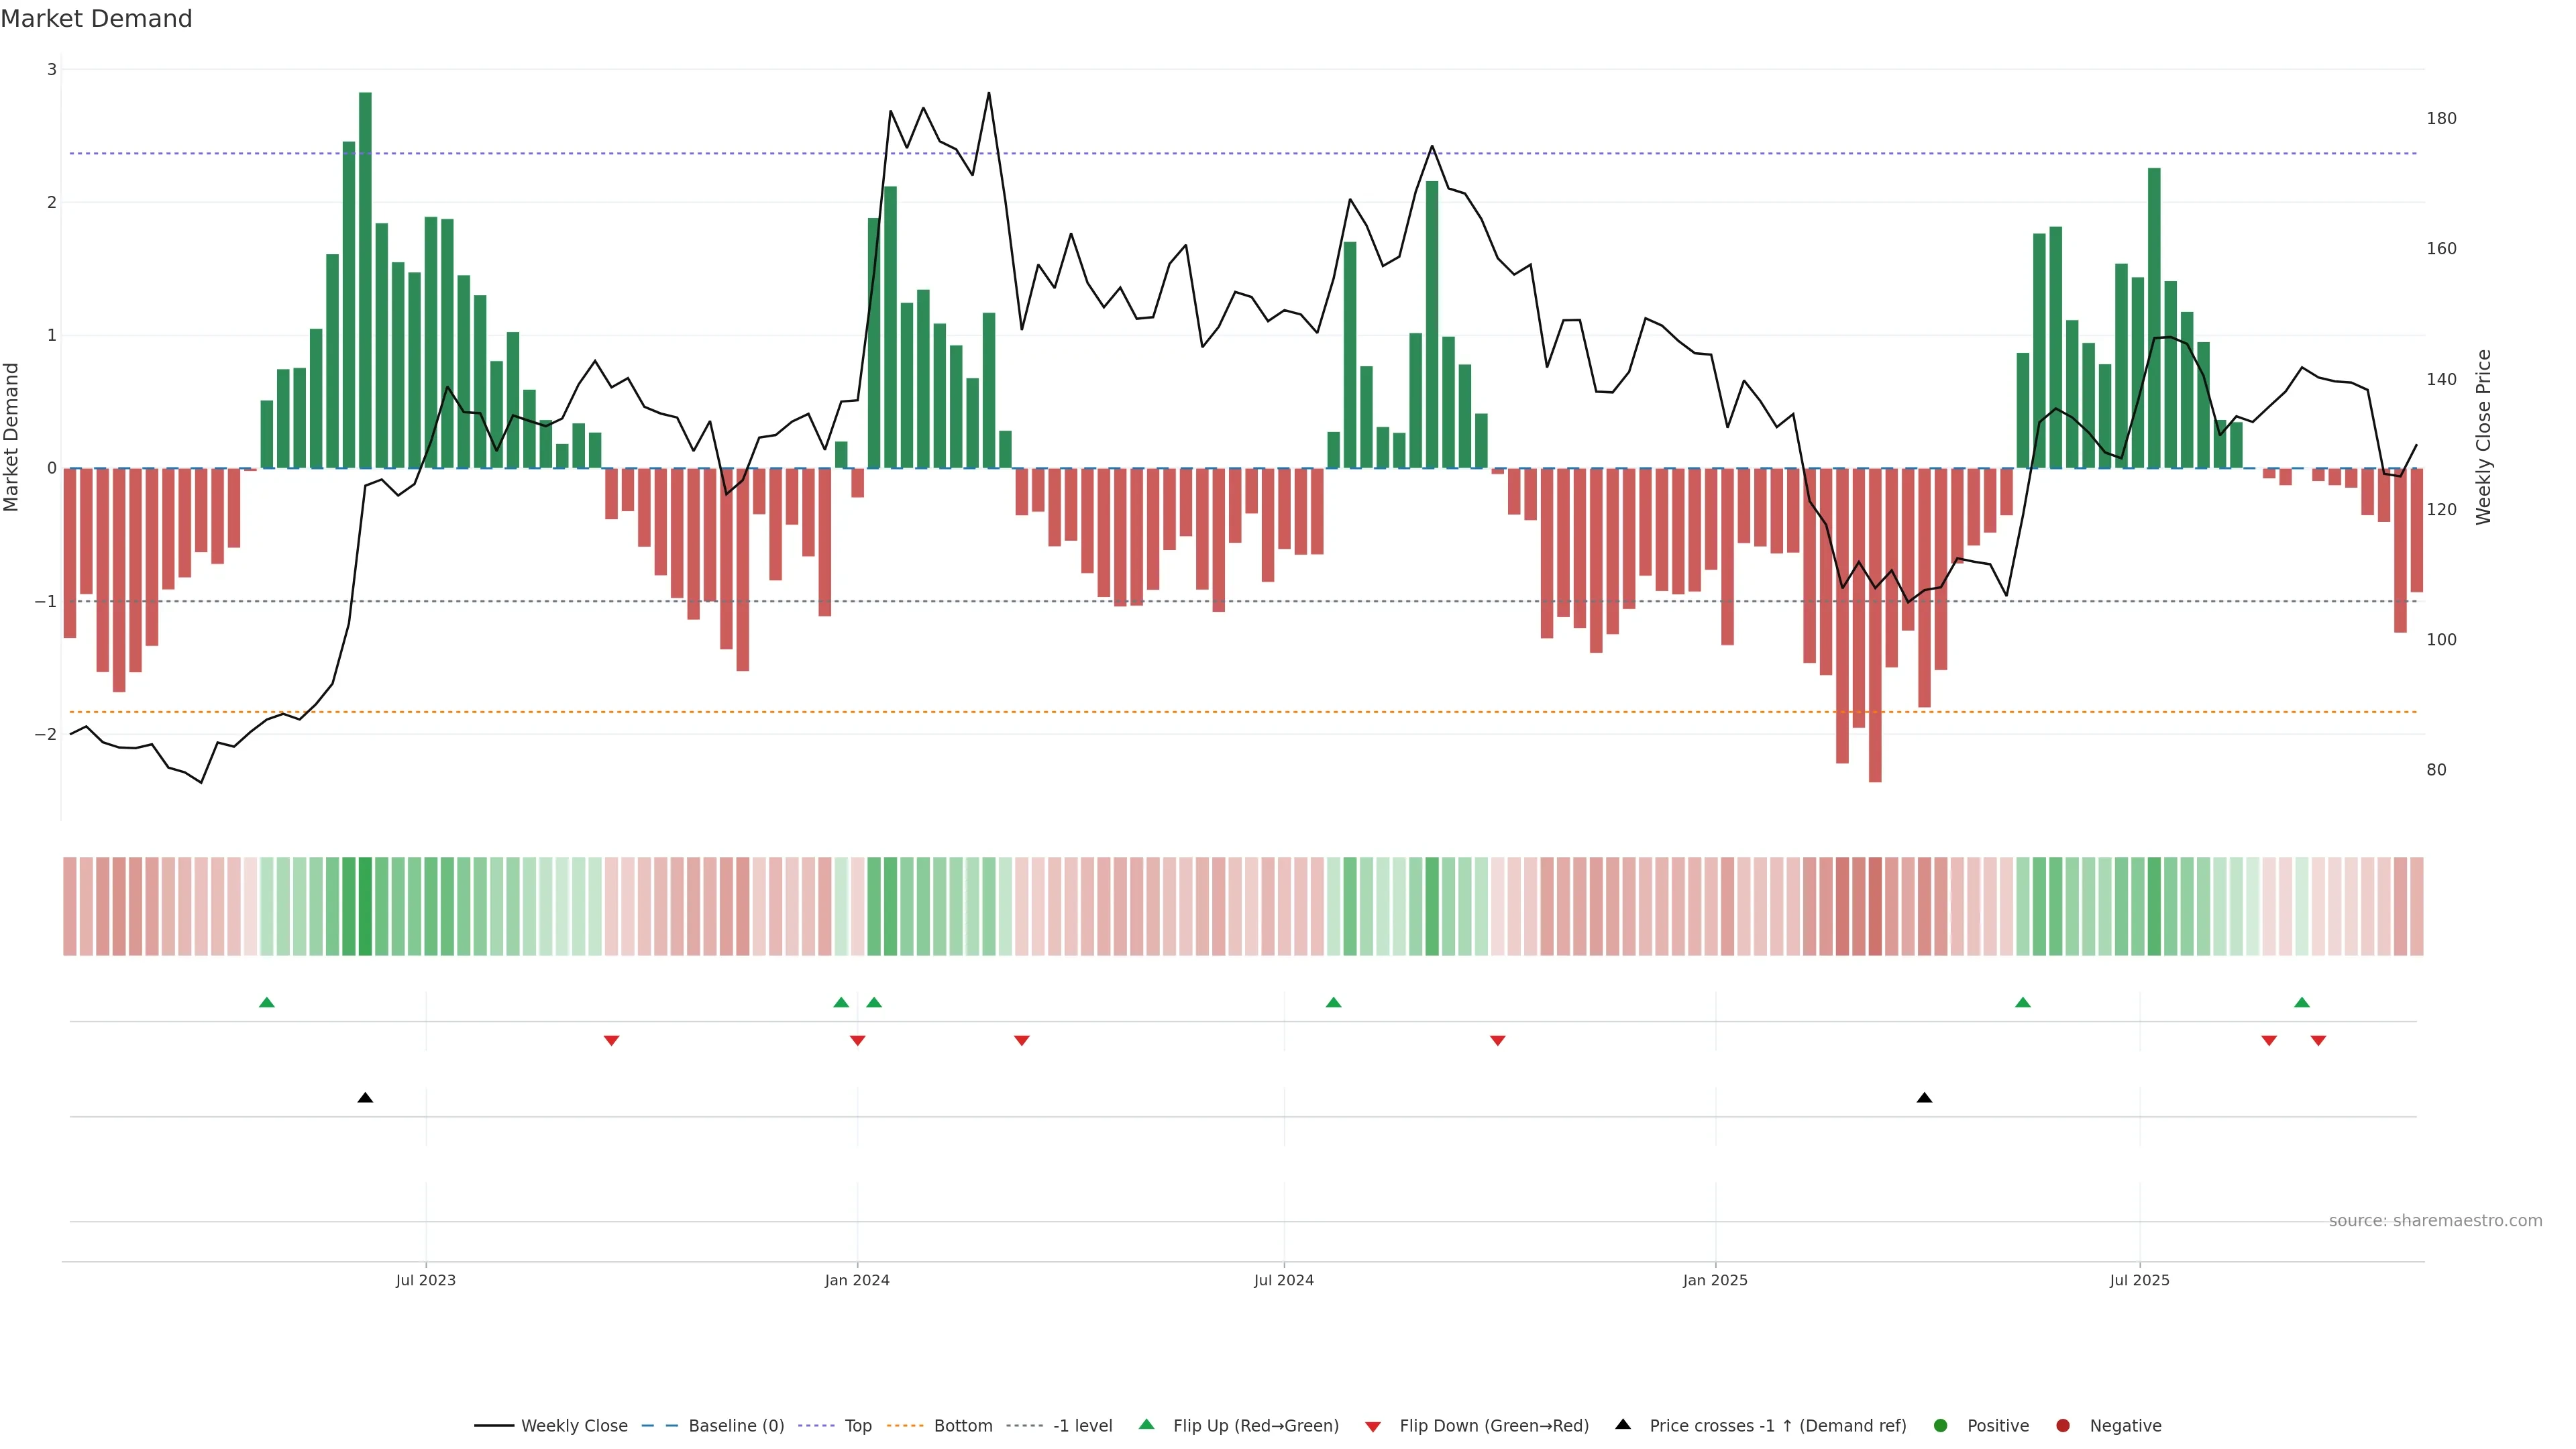2576x1449 pixels.
Task: Click the darkest green heatmap strip cell
Action: pos(365,906)
